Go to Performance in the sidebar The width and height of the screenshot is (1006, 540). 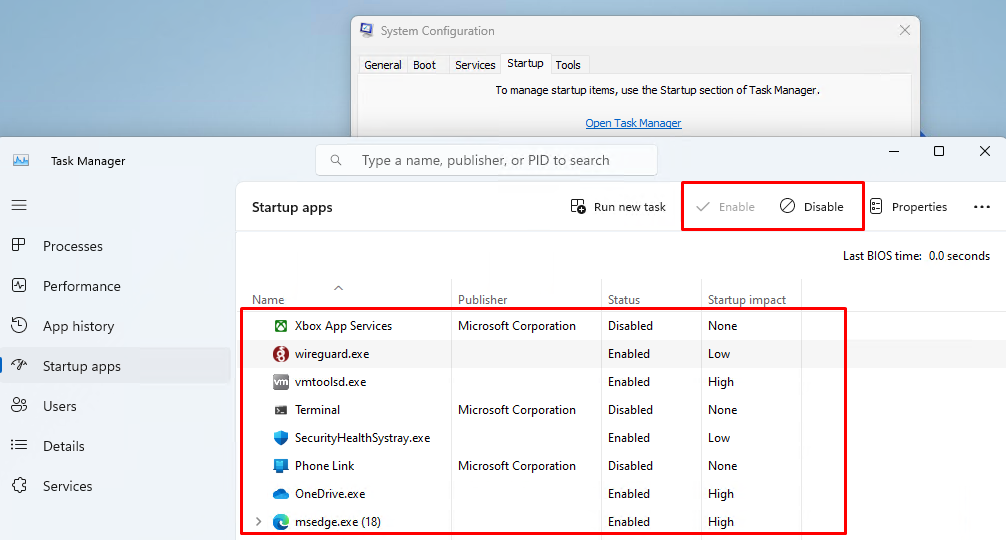pyautogui.click(x=81, y=286)
